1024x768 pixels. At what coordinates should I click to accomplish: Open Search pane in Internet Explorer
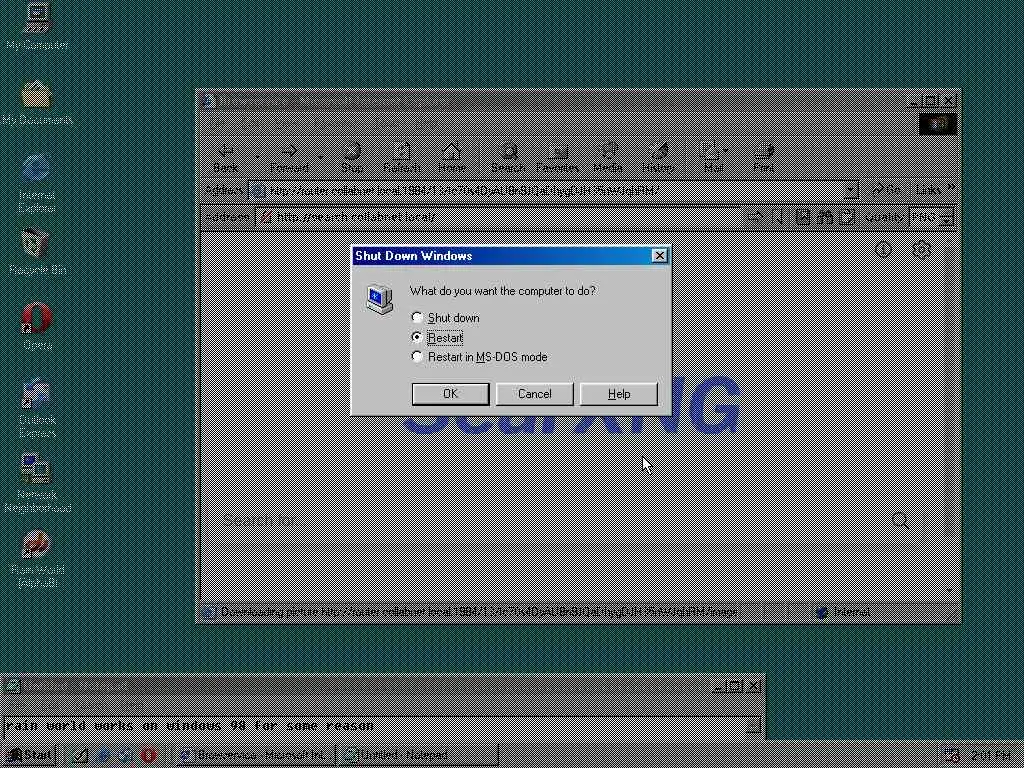point(508,157)
